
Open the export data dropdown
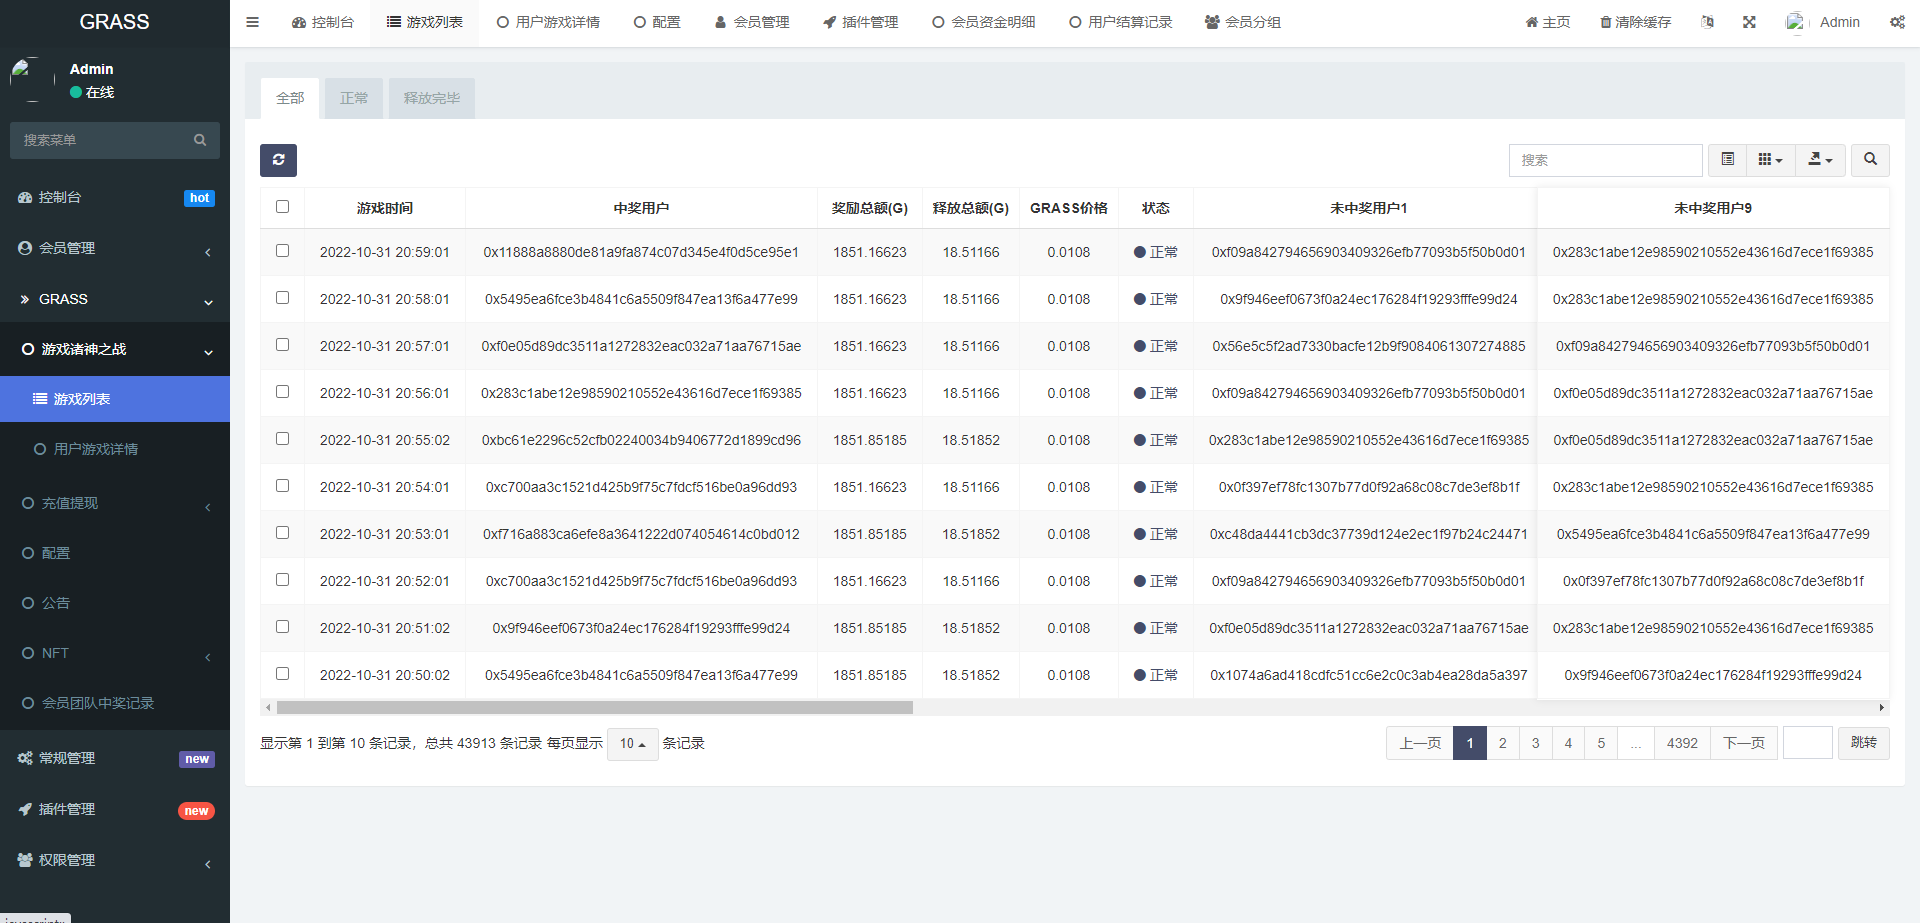1820,160
